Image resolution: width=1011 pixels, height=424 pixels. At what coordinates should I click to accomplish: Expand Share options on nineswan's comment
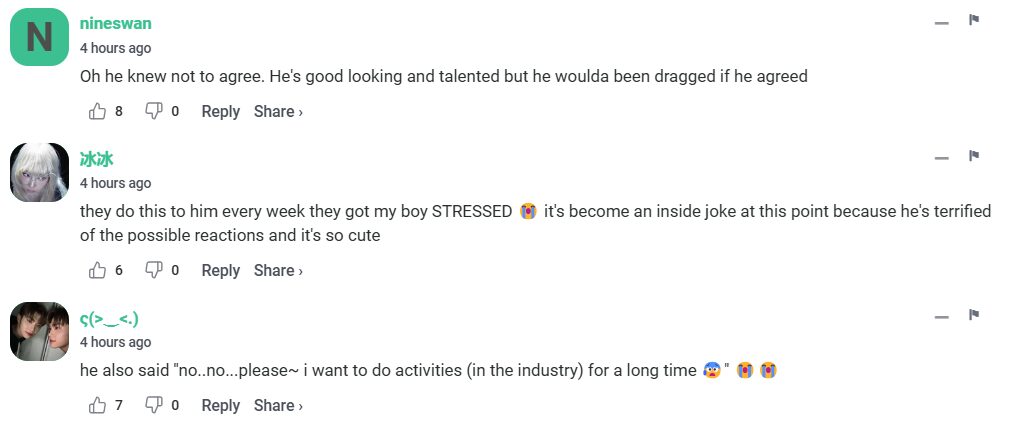click(278, 111)
